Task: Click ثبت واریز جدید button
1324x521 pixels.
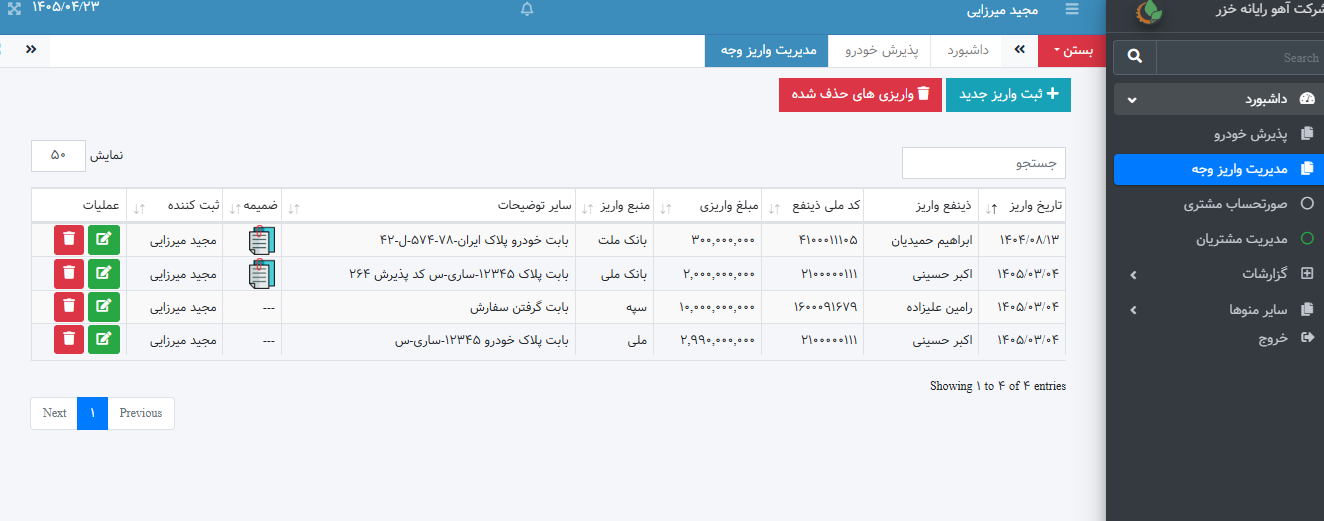Action: pos(1008,94)
